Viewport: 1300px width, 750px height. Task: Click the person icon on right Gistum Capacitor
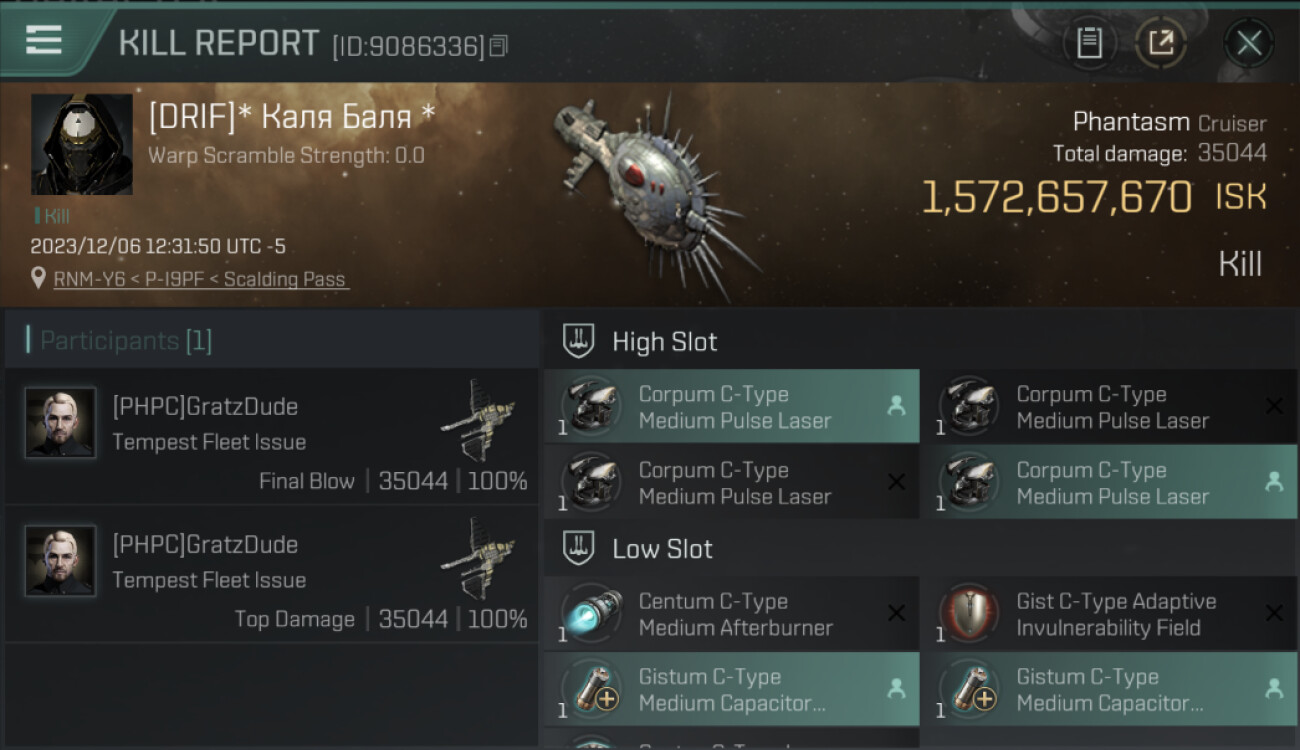click(x=1274, y=689)
